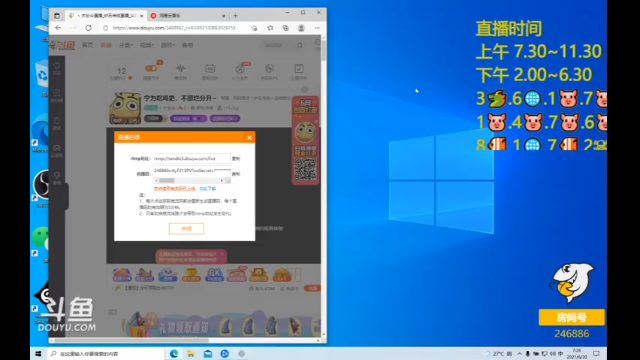Click the streamer avatar cartoon image
Image resolution: width=640 pixels, height=360 pixels.
(125, 108)
